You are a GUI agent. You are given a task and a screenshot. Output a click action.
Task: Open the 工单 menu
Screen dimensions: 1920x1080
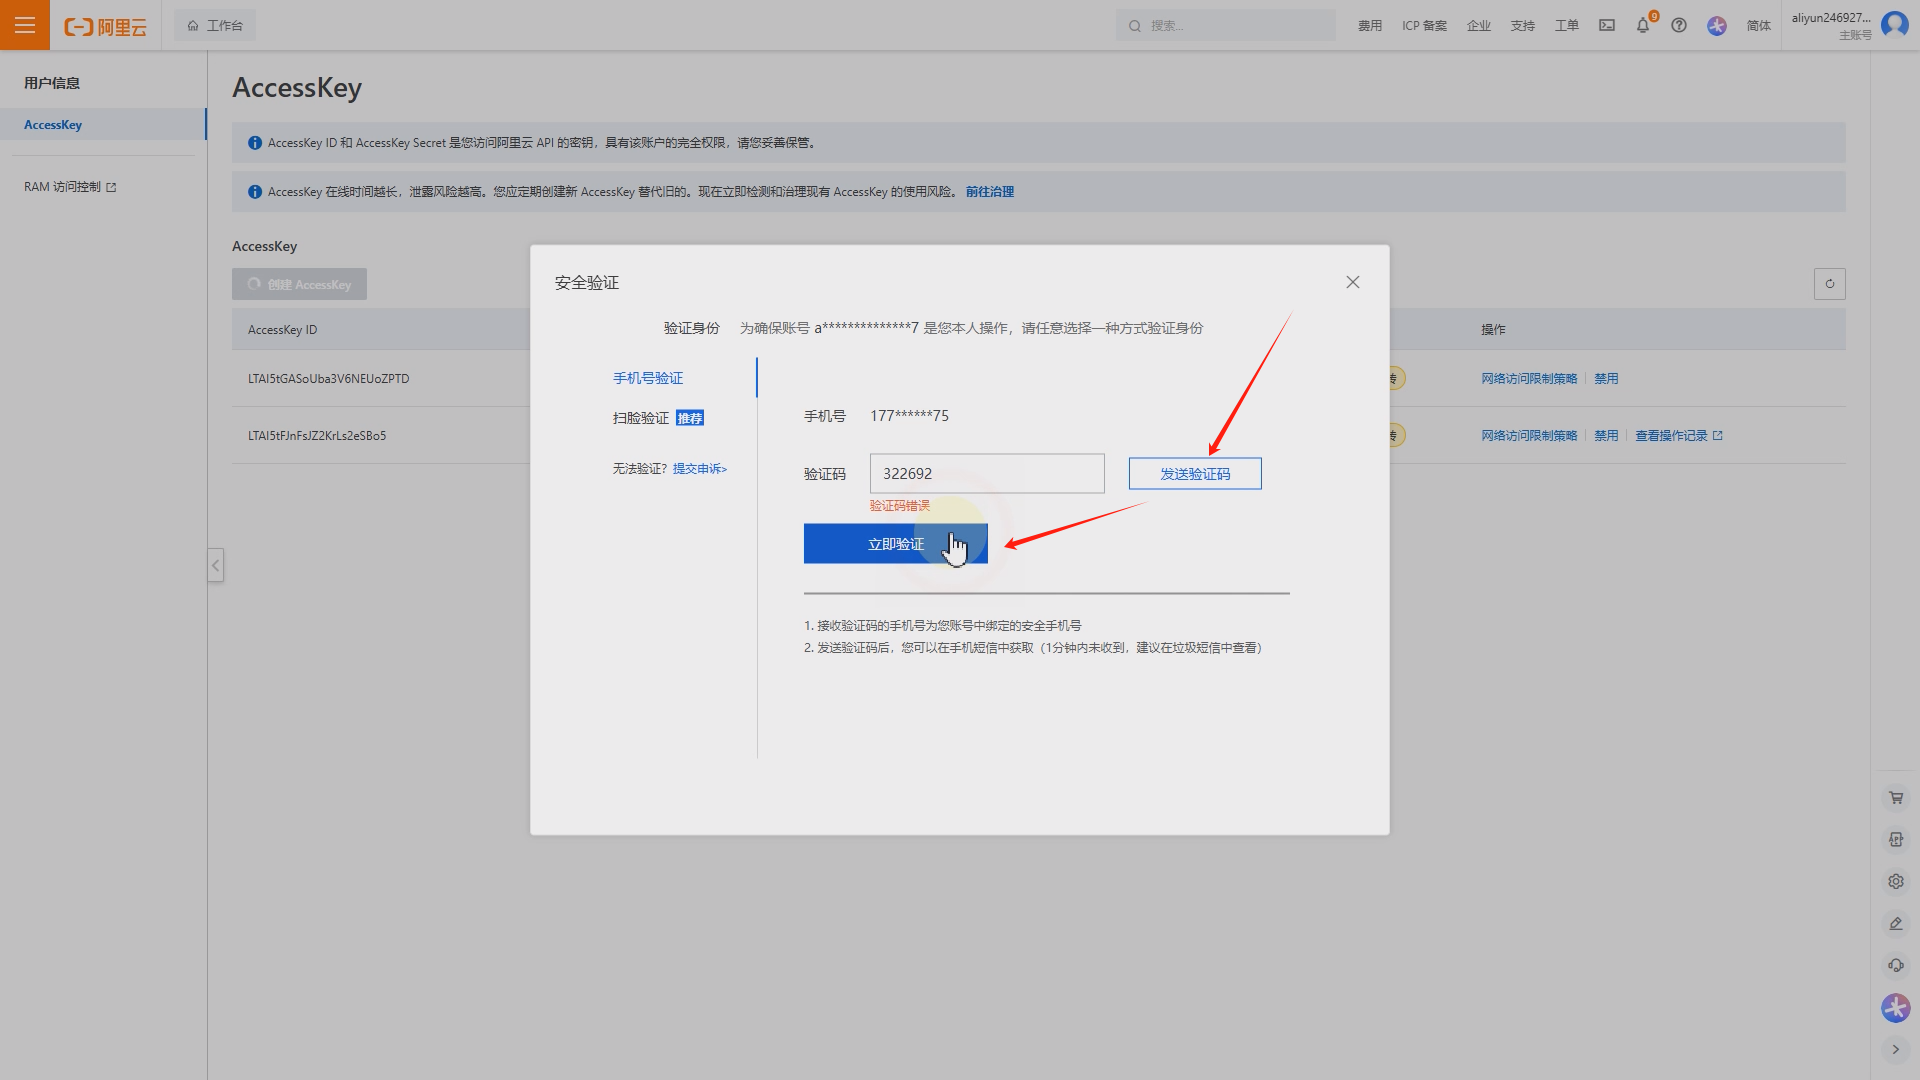tap(1566, 26)
